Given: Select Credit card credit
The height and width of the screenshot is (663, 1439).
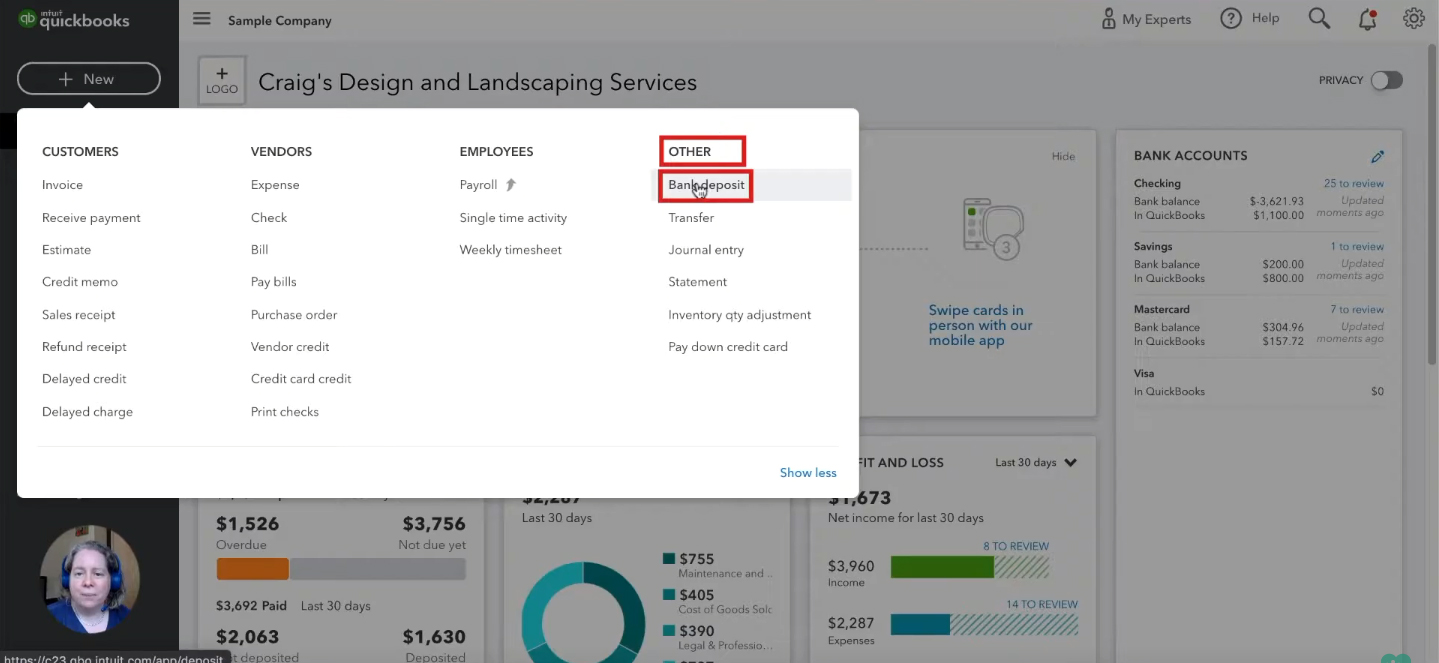Looking at the screenshot, I should (x=301, y=379).
